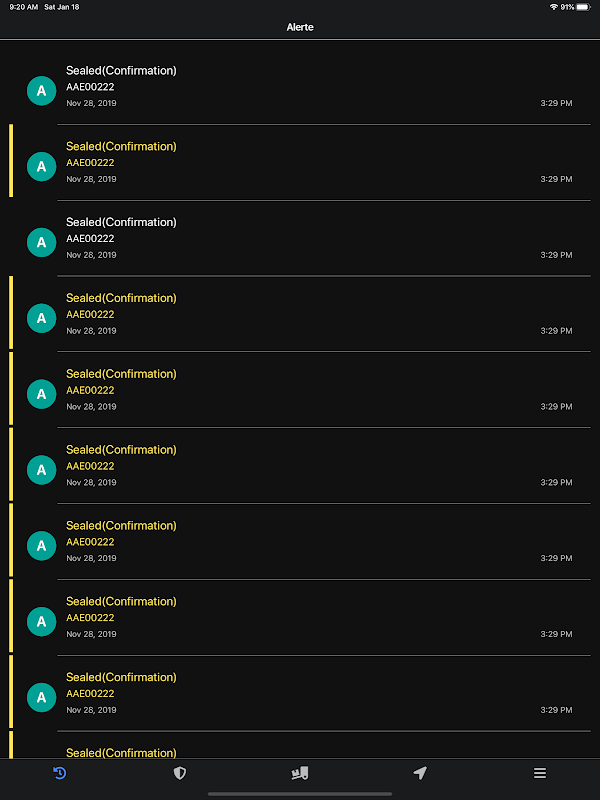The image size is (600, 800).
Task: Open the hamburger menu in bottom bar
Action: (540, 773)
